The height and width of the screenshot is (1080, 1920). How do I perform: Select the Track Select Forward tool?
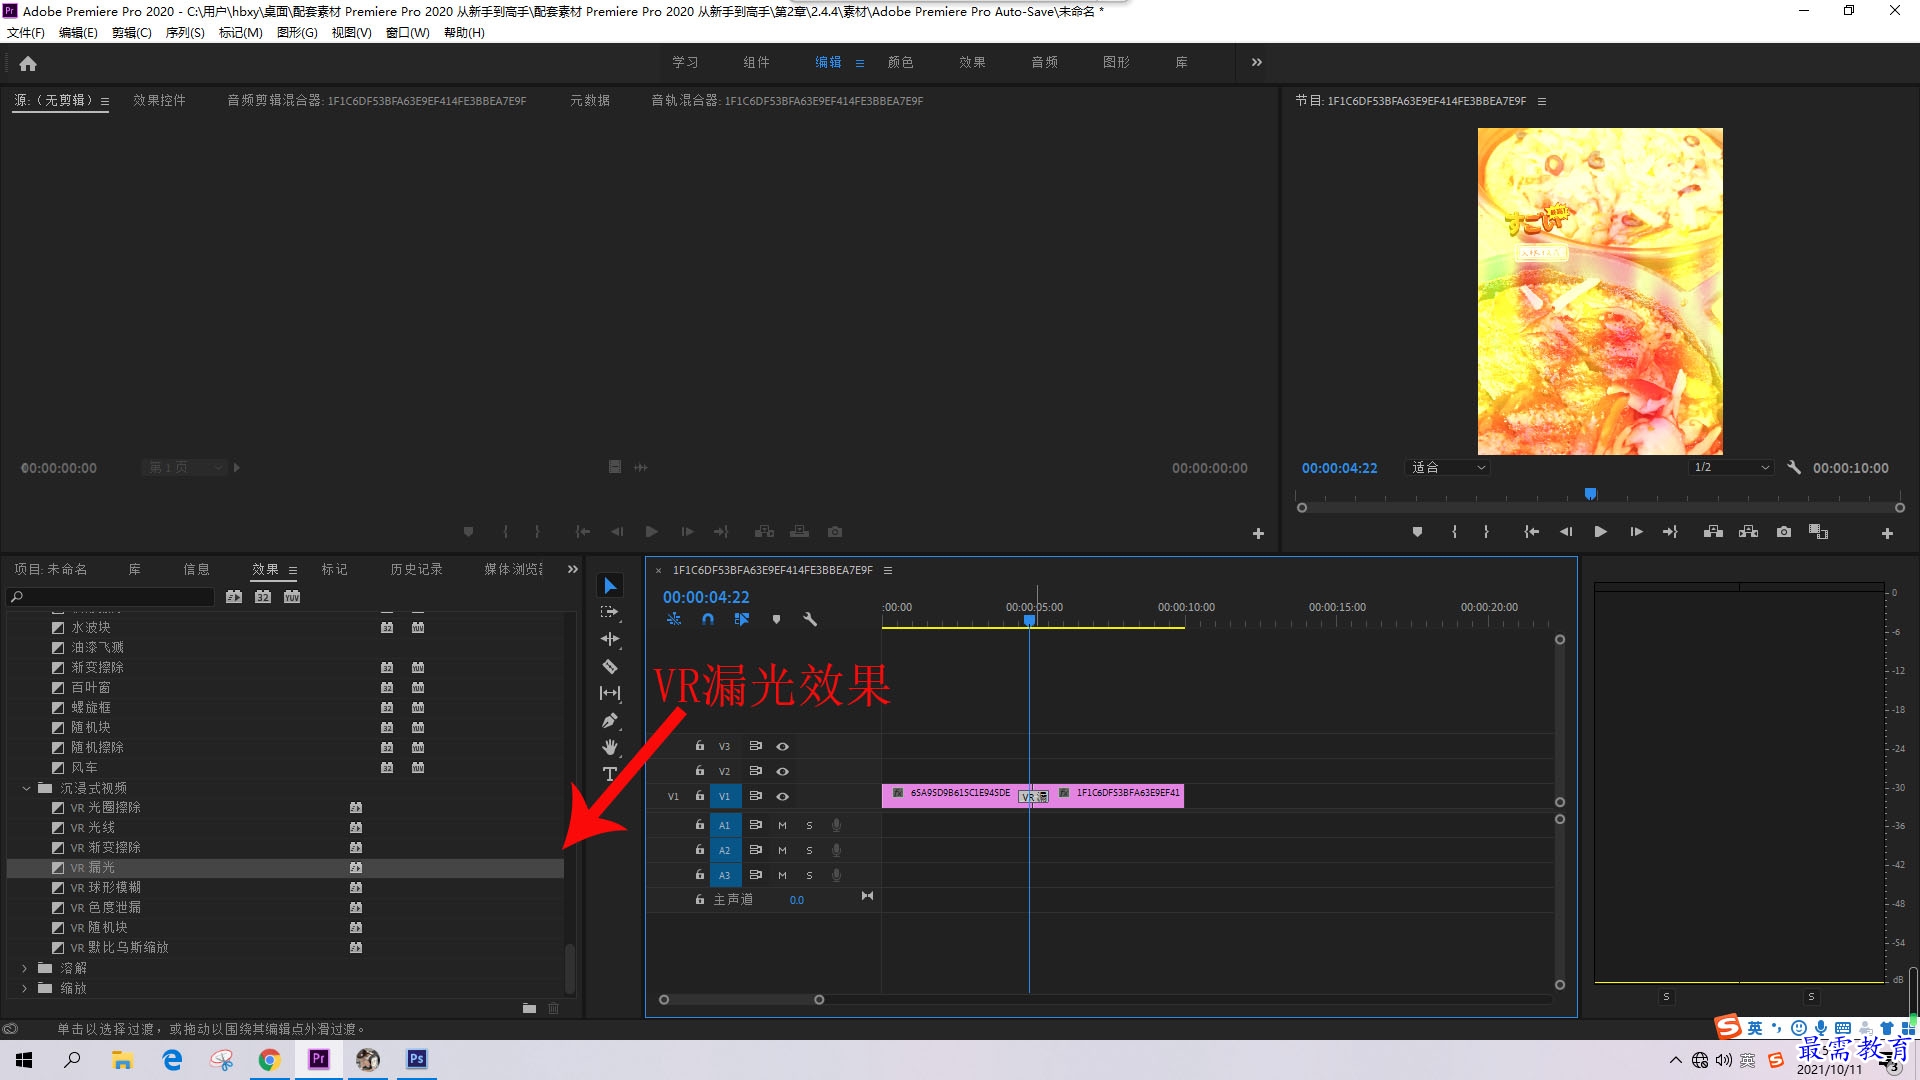(610, 612)
